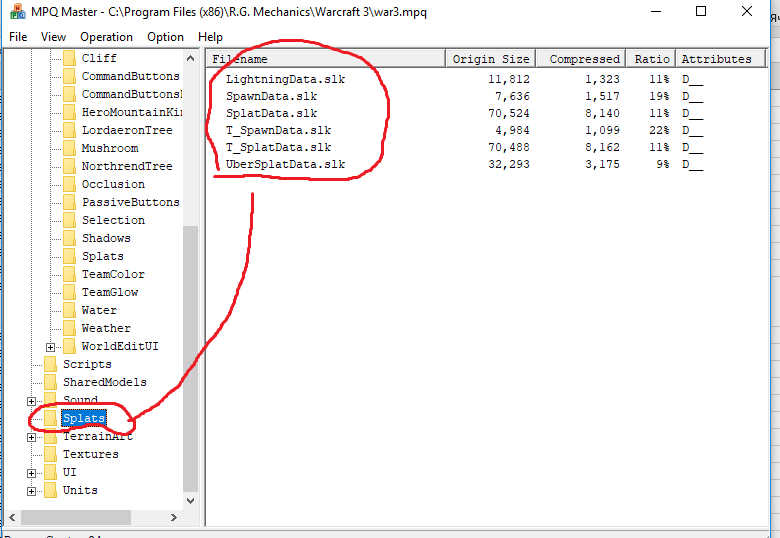Select the PassiveButtons folder icon
Screen dimensions: 780x538
70,202
